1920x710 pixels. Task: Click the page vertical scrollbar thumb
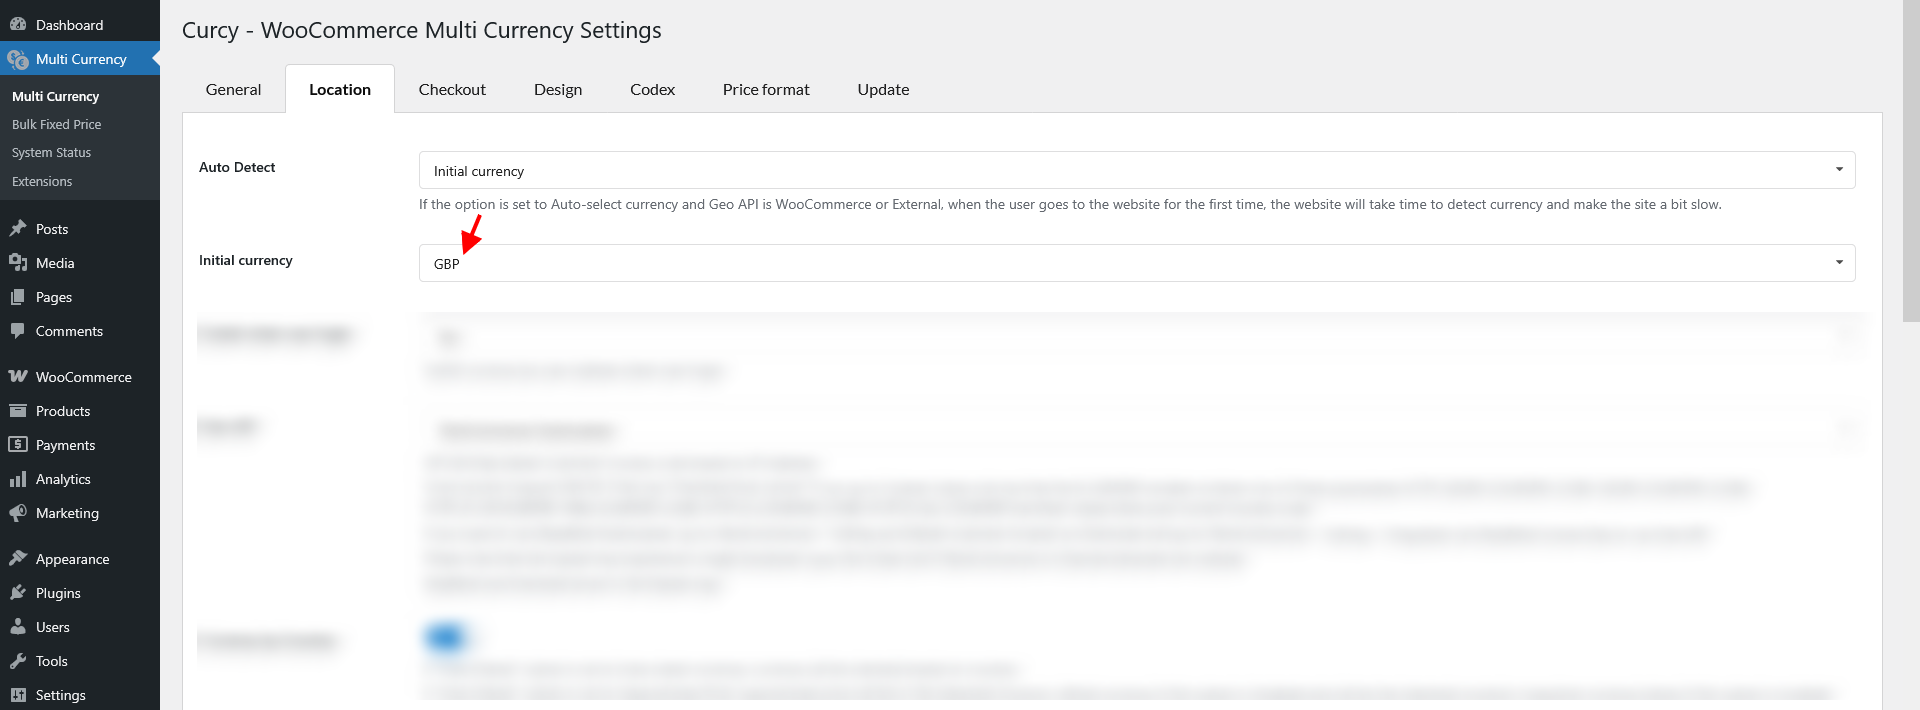pos(1911,160)
